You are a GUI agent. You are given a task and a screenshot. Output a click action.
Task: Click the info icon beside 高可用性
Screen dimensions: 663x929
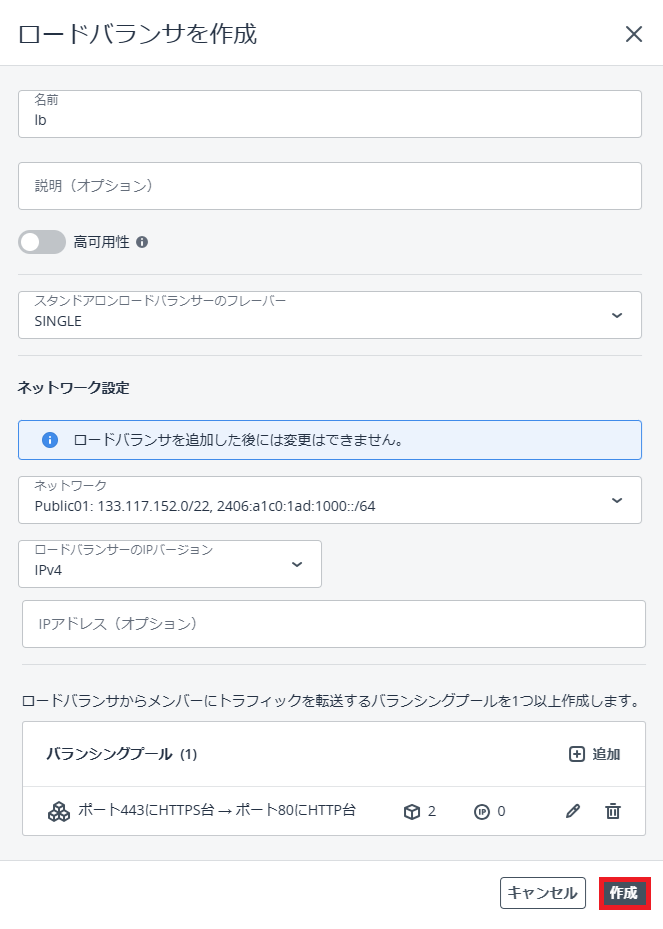142,242
